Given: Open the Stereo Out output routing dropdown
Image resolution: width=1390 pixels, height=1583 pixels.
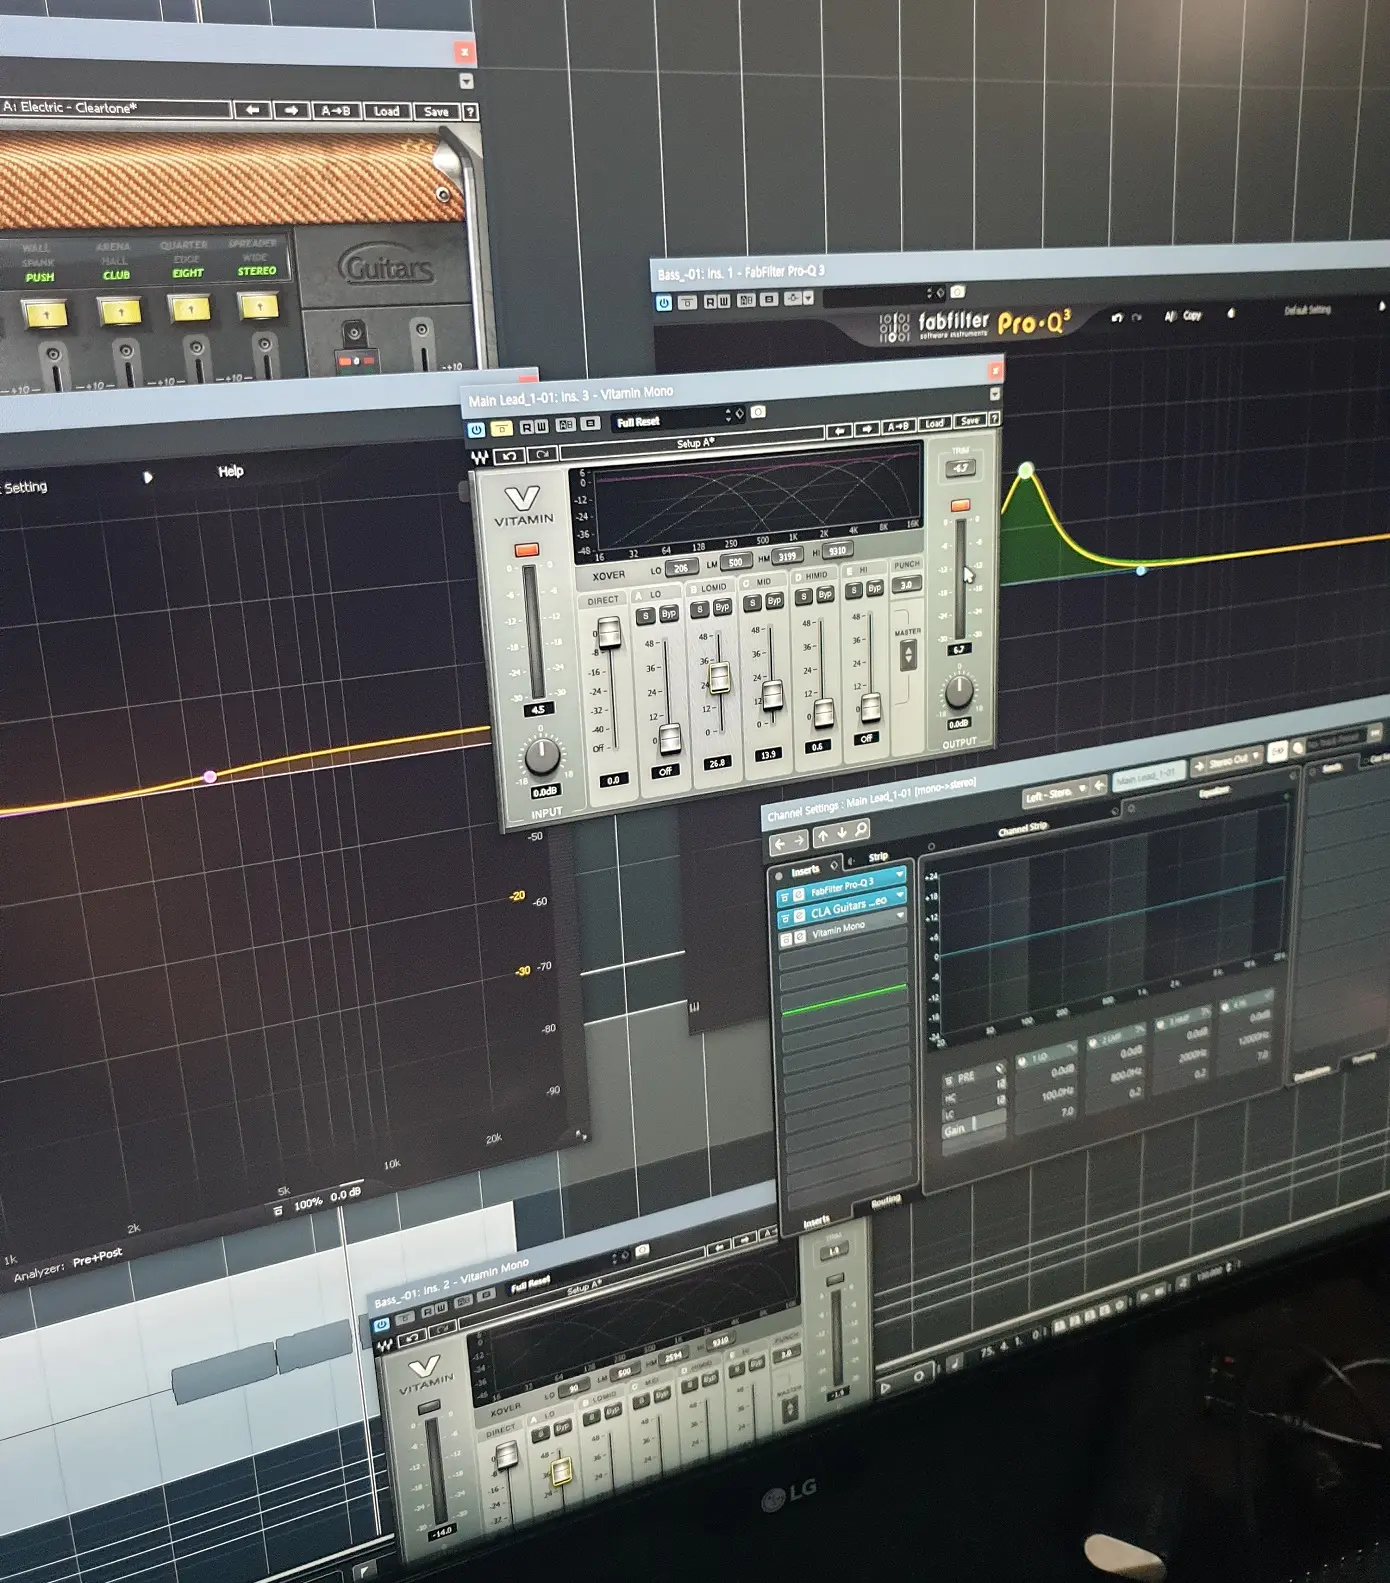Looking at the screenshot, I should point(1229,762).
